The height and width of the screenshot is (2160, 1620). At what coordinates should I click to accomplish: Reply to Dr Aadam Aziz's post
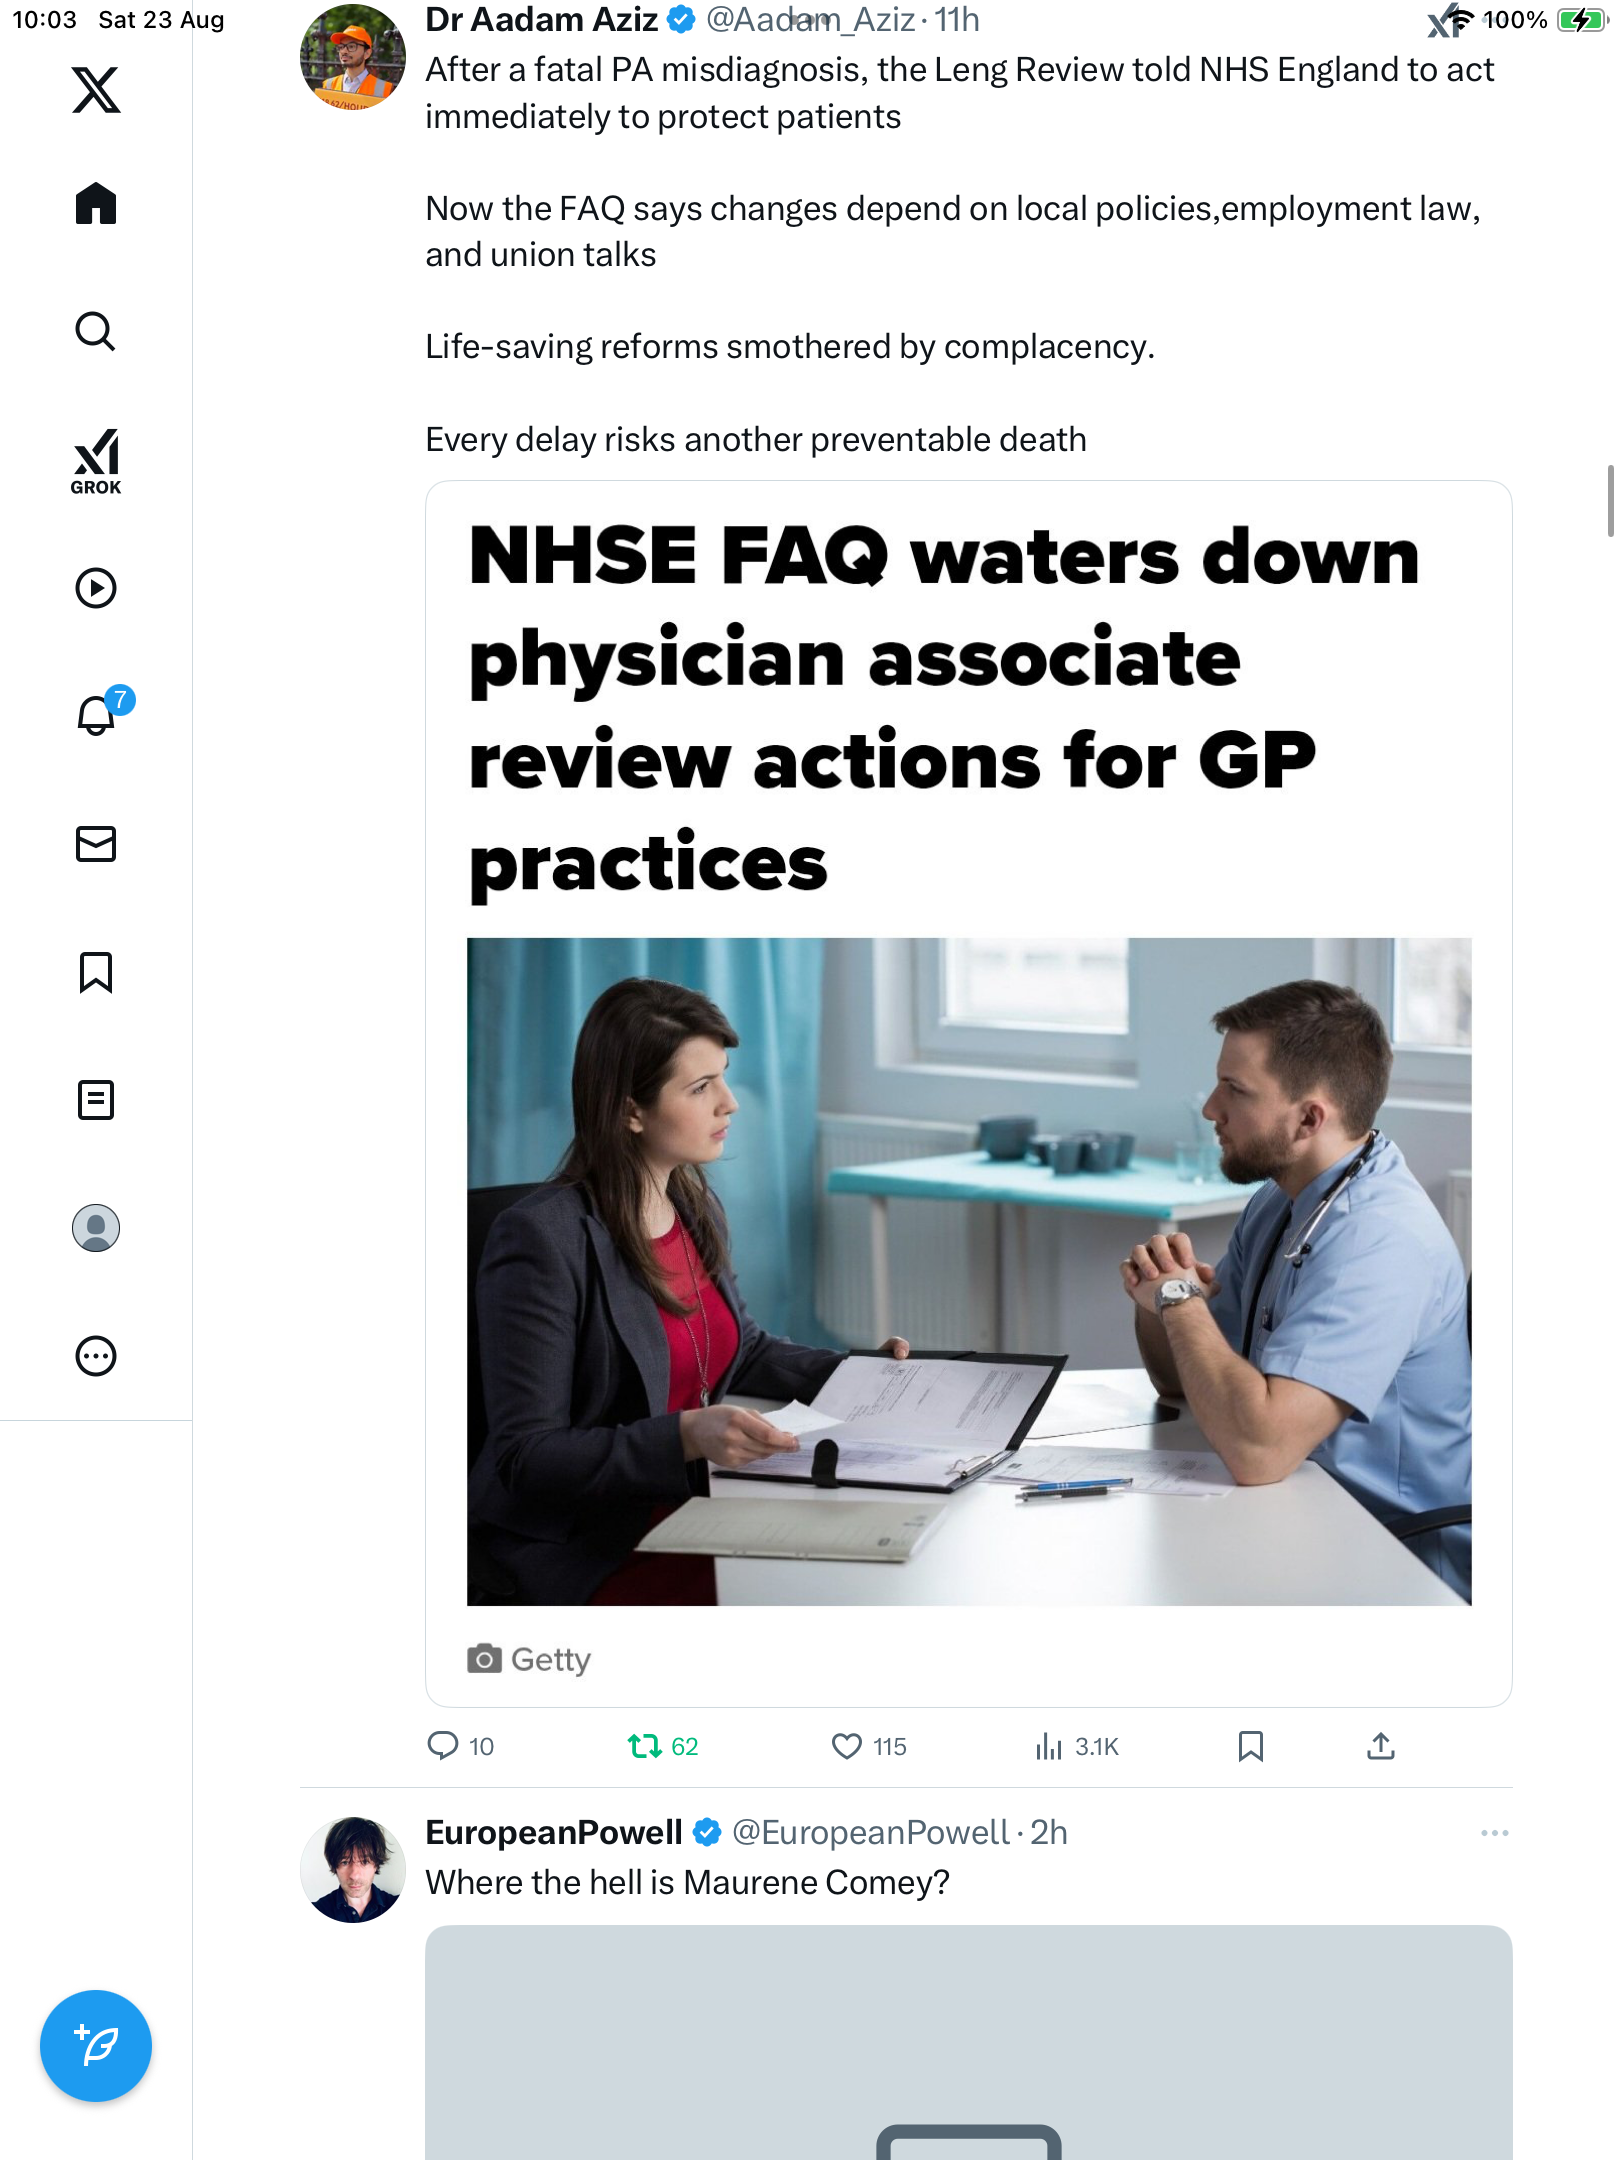(443, 1746)
